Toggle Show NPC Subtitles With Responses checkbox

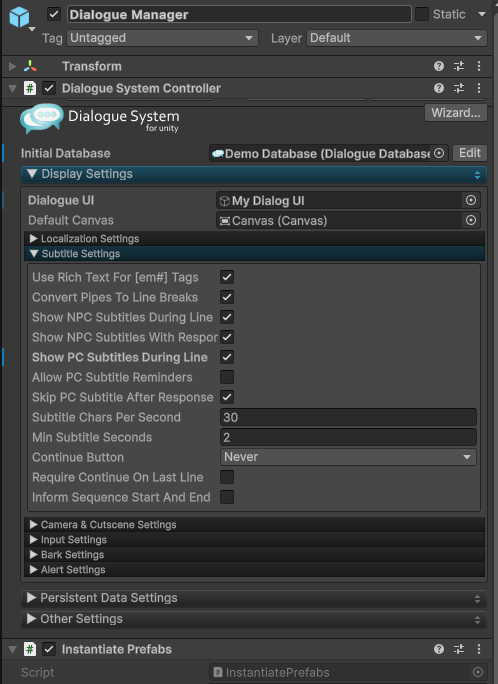click(227, 337)
